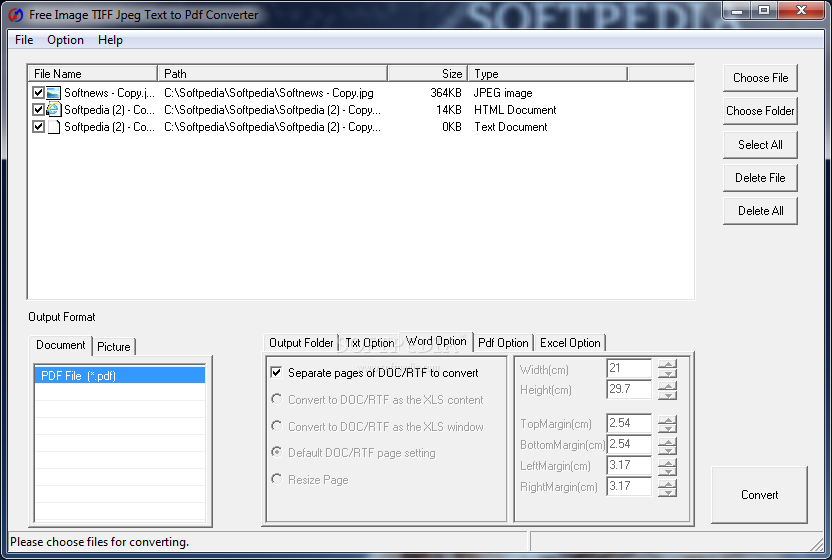The image size is (832, 560).
Task: Sort the list by the Type column header
Action: pos(548,73)
